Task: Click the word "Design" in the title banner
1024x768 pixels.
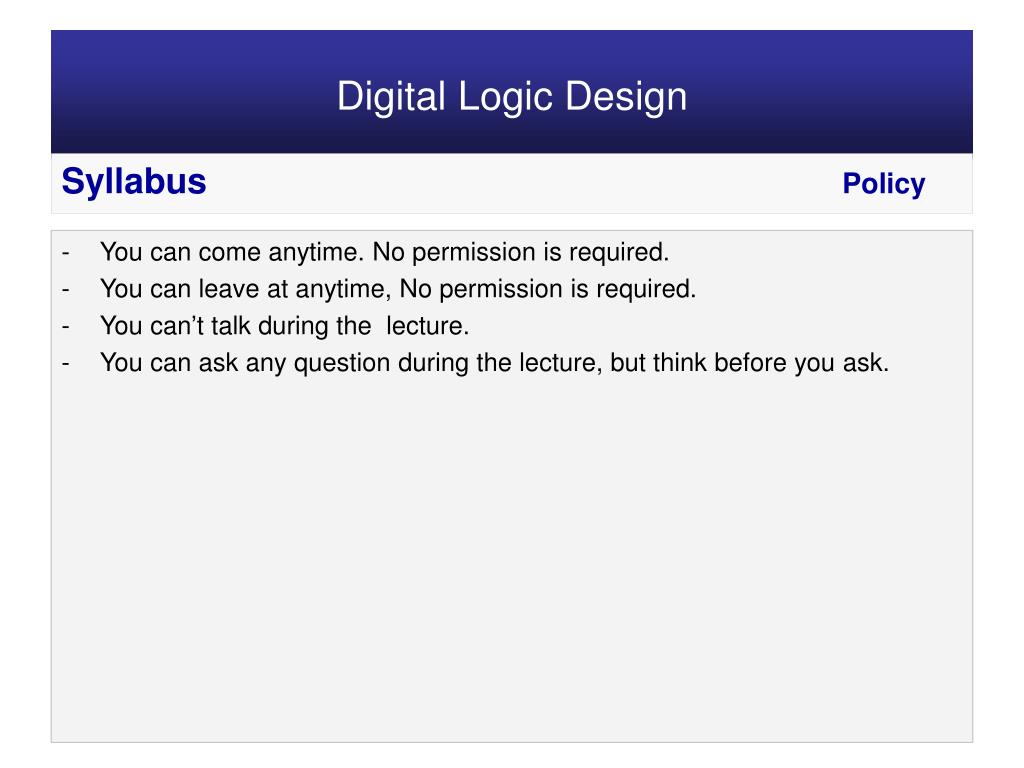Action: coord(626,97)
